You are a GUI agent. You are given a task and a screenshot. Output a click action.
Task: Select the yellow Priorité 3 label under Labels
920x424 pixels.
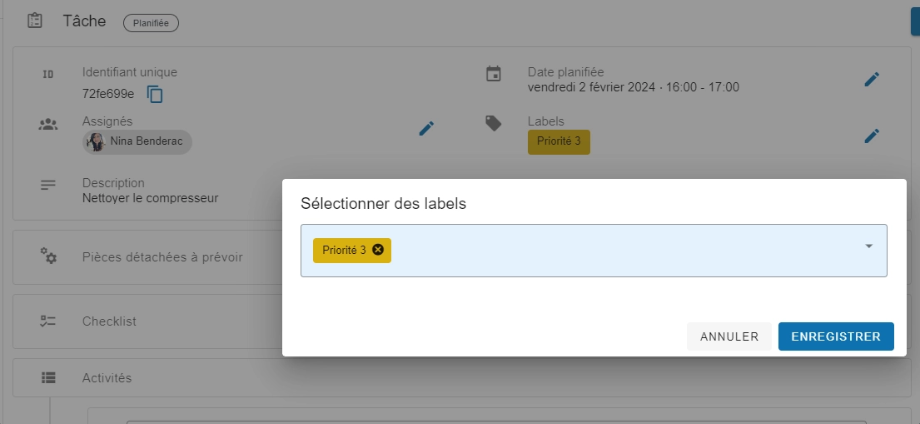[558, 141]
